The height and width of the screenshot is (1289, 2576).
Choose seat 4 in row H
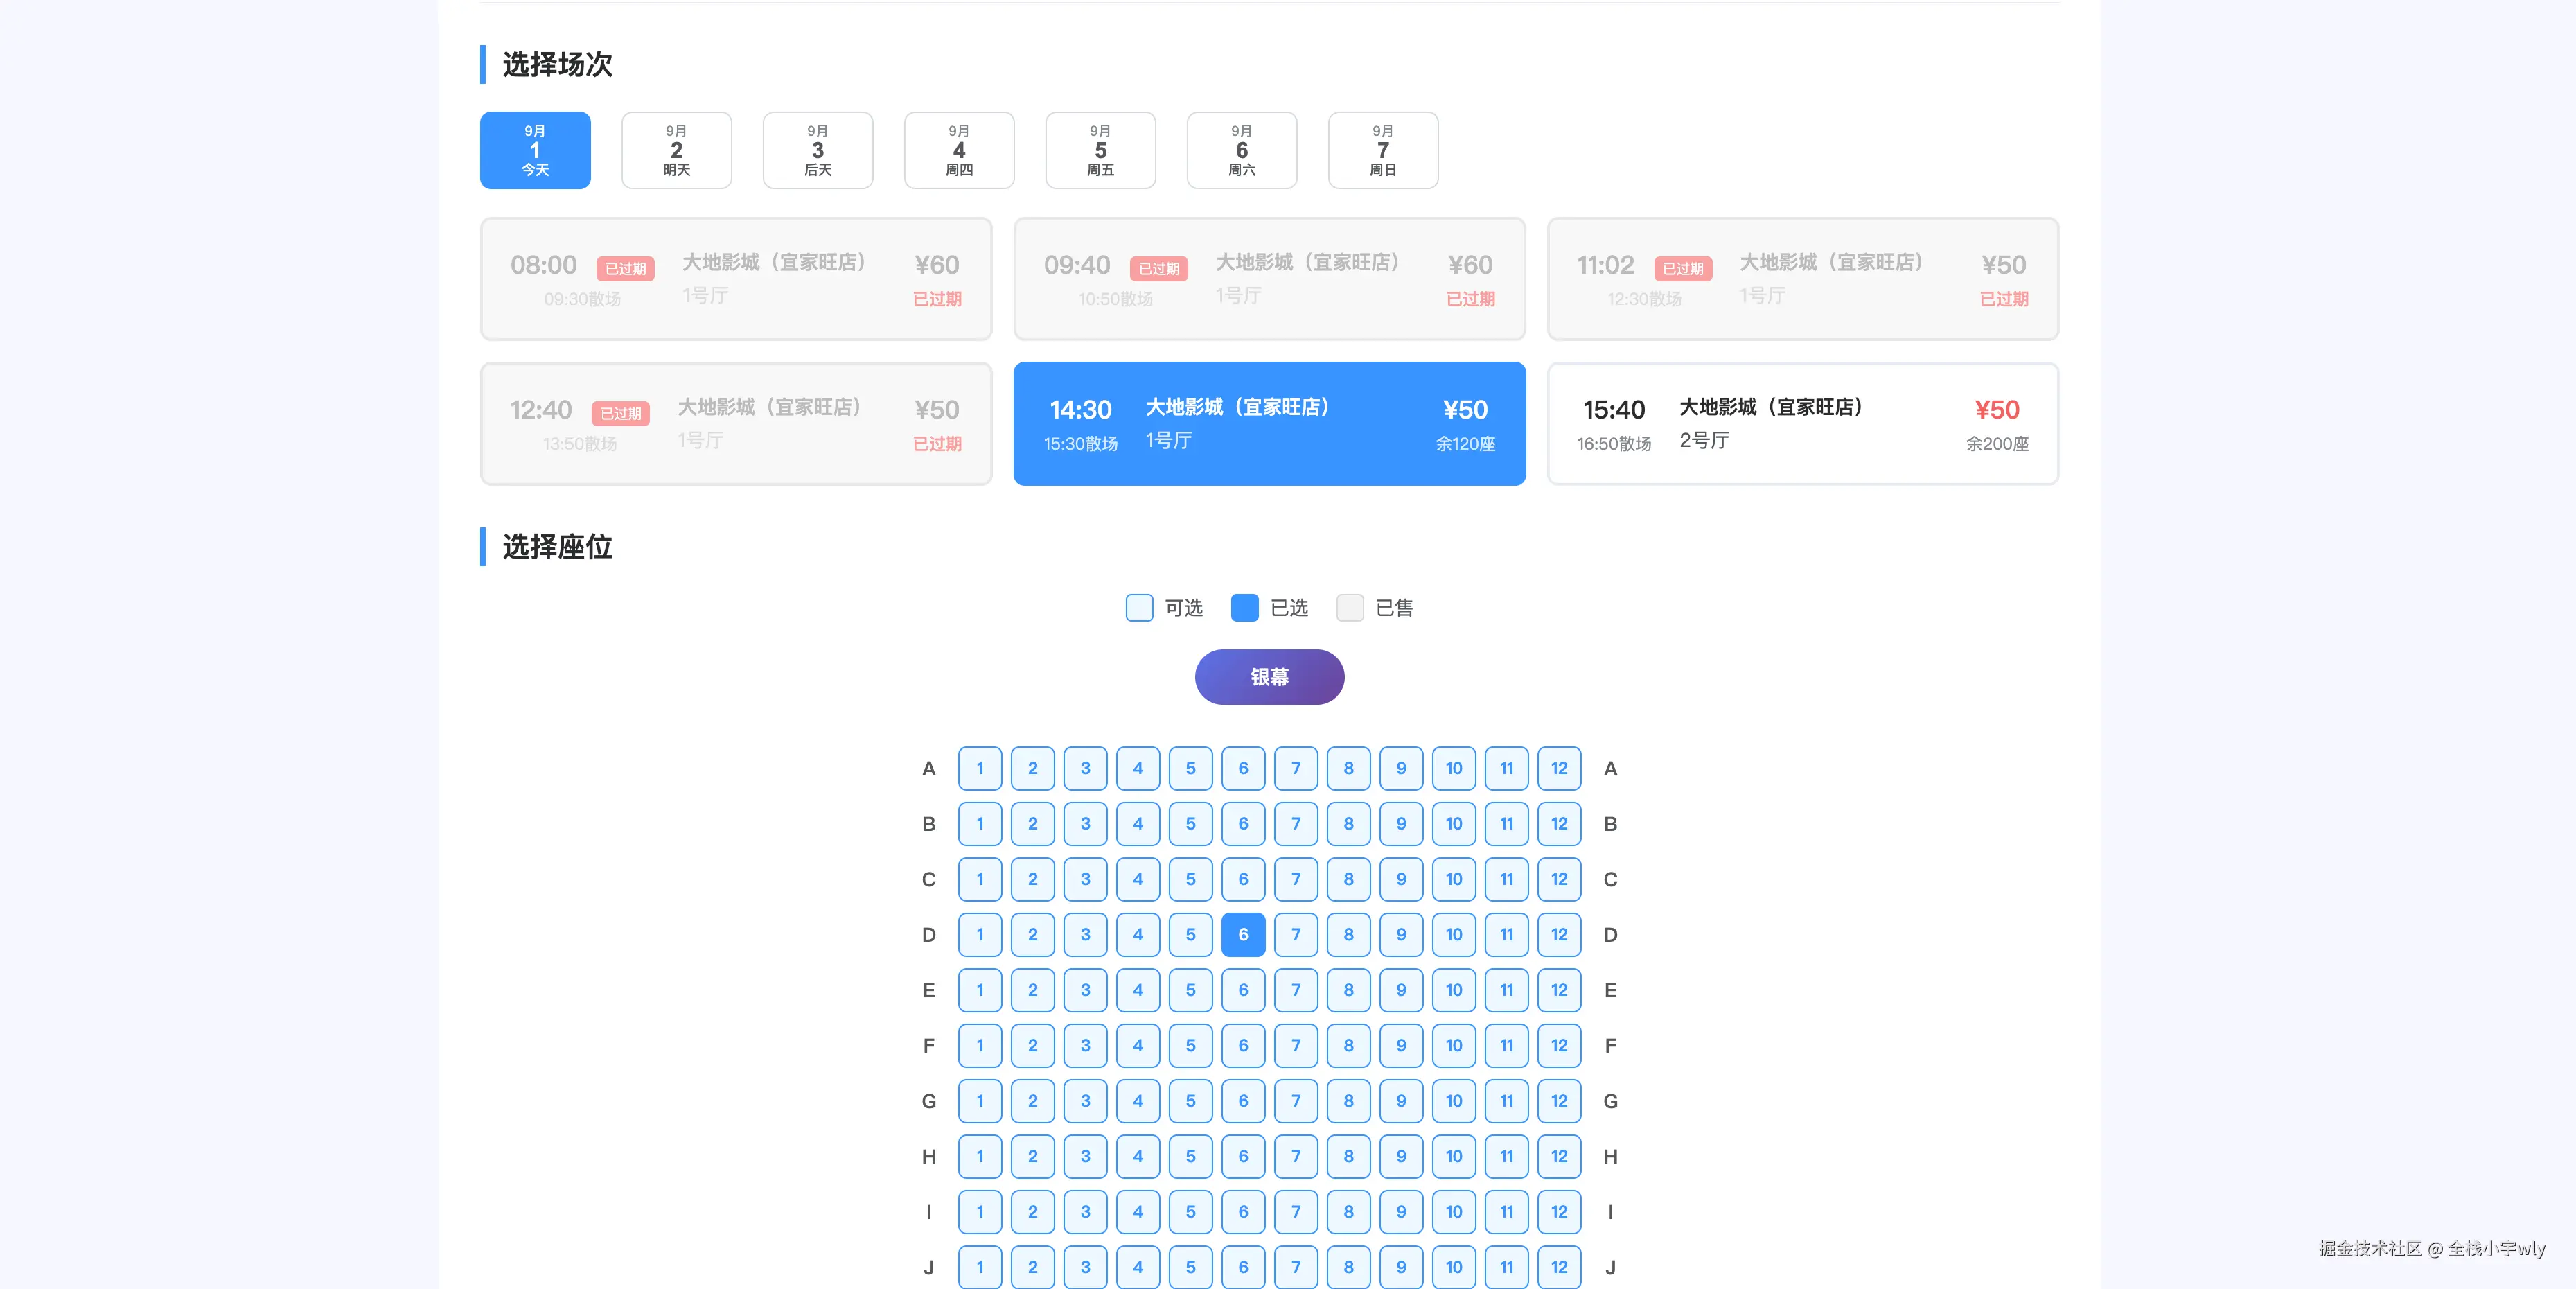tap(1138, 1156)
